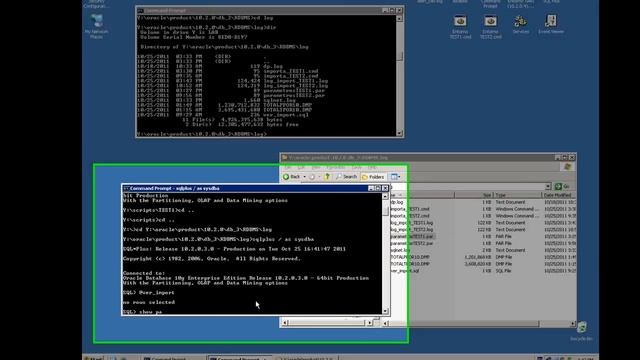Screen dimensions: 640x360
Task: Click 'no rows selected' line in sqlplus window
Action: click(x=149, y=302)
